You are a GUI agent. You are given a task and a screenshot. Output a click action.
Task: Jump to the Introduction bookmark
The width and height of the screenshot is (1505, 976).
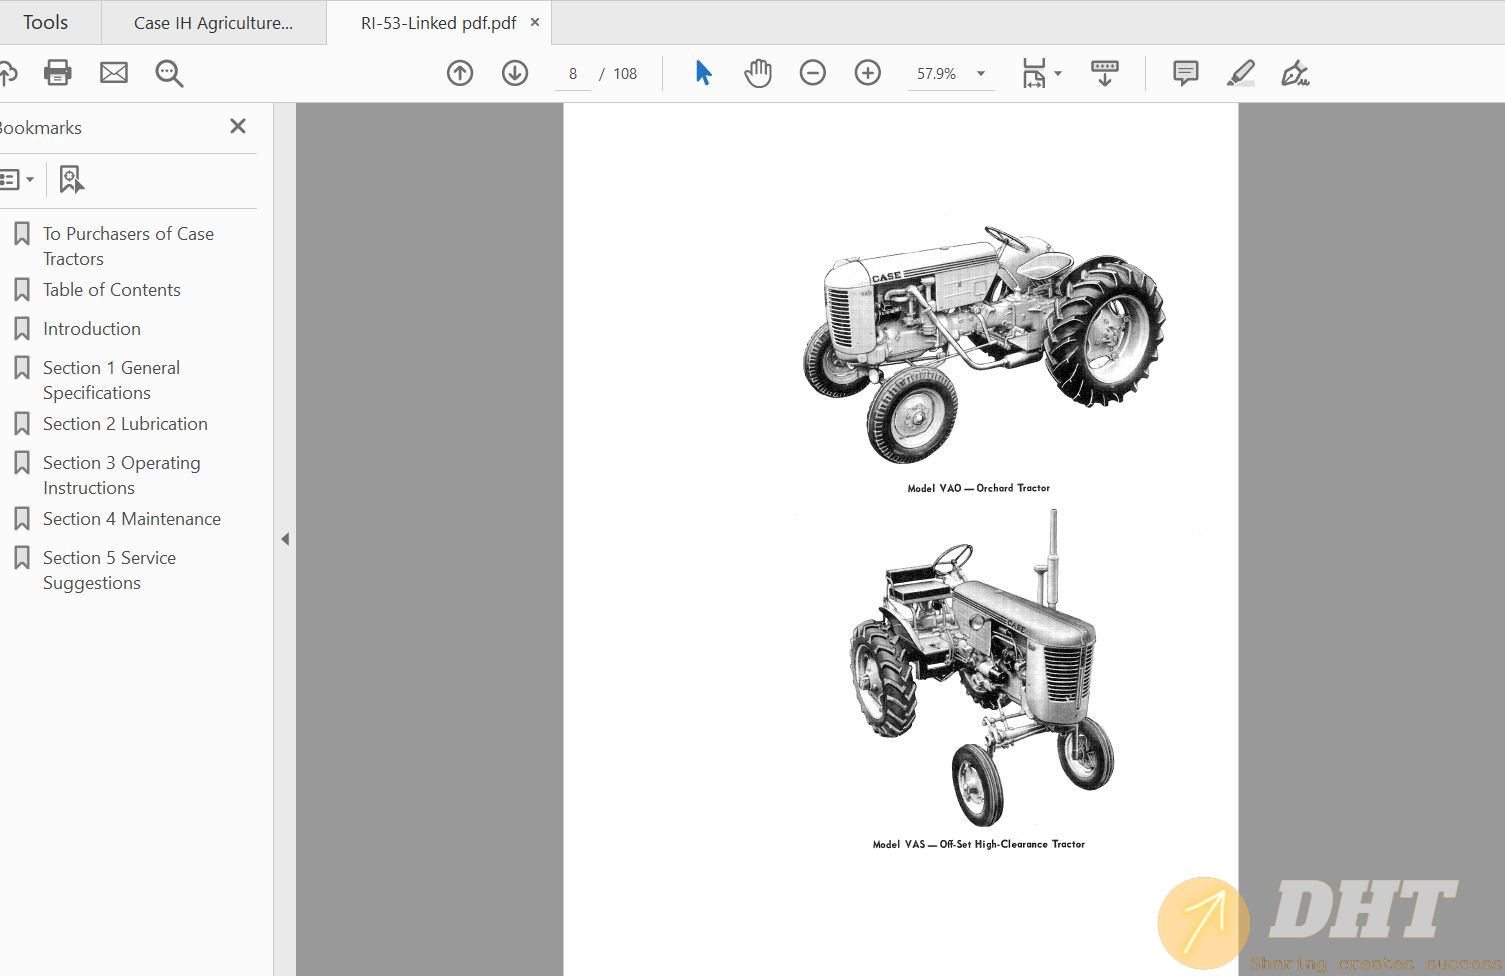(x=92, y=329)
